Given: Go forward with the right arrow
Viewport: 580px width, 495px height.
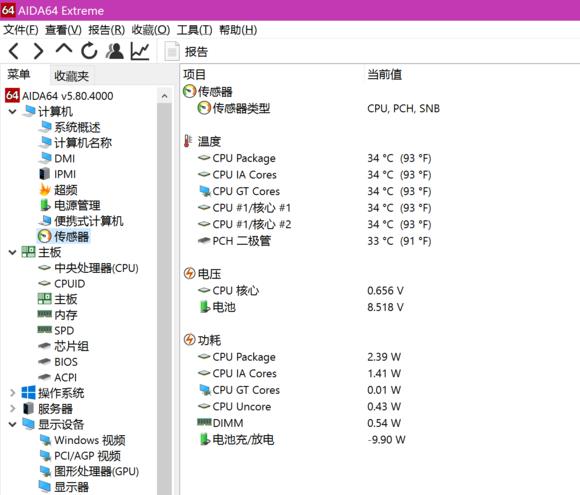Looking at the screenshot, I should pos(38,51).
